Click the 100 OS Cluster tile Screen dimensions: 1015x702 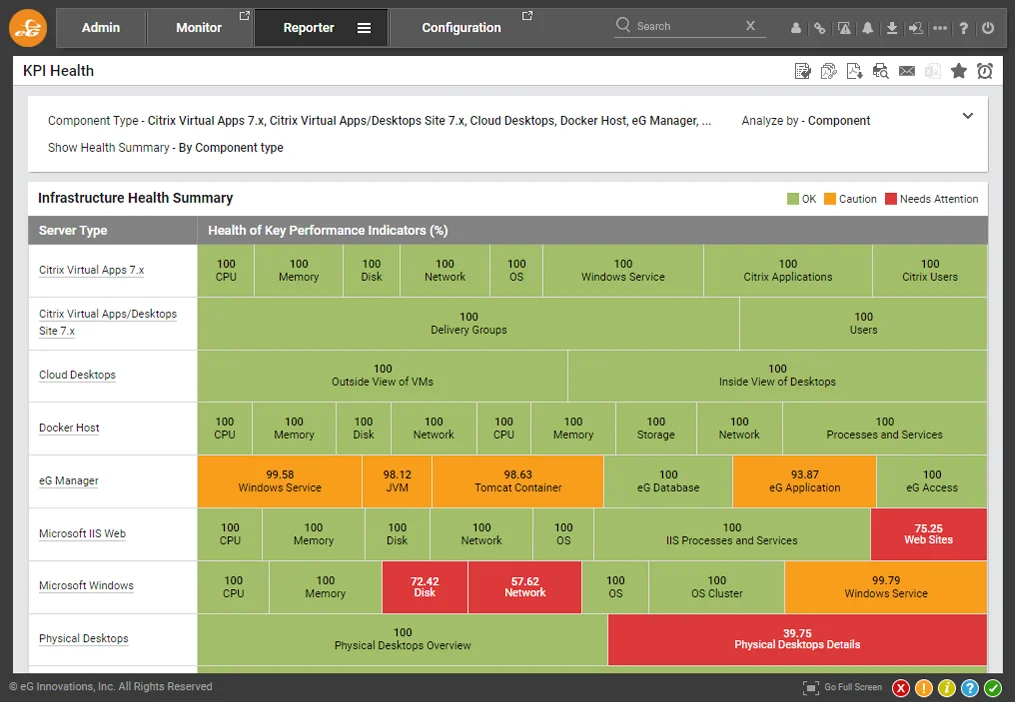717,587
